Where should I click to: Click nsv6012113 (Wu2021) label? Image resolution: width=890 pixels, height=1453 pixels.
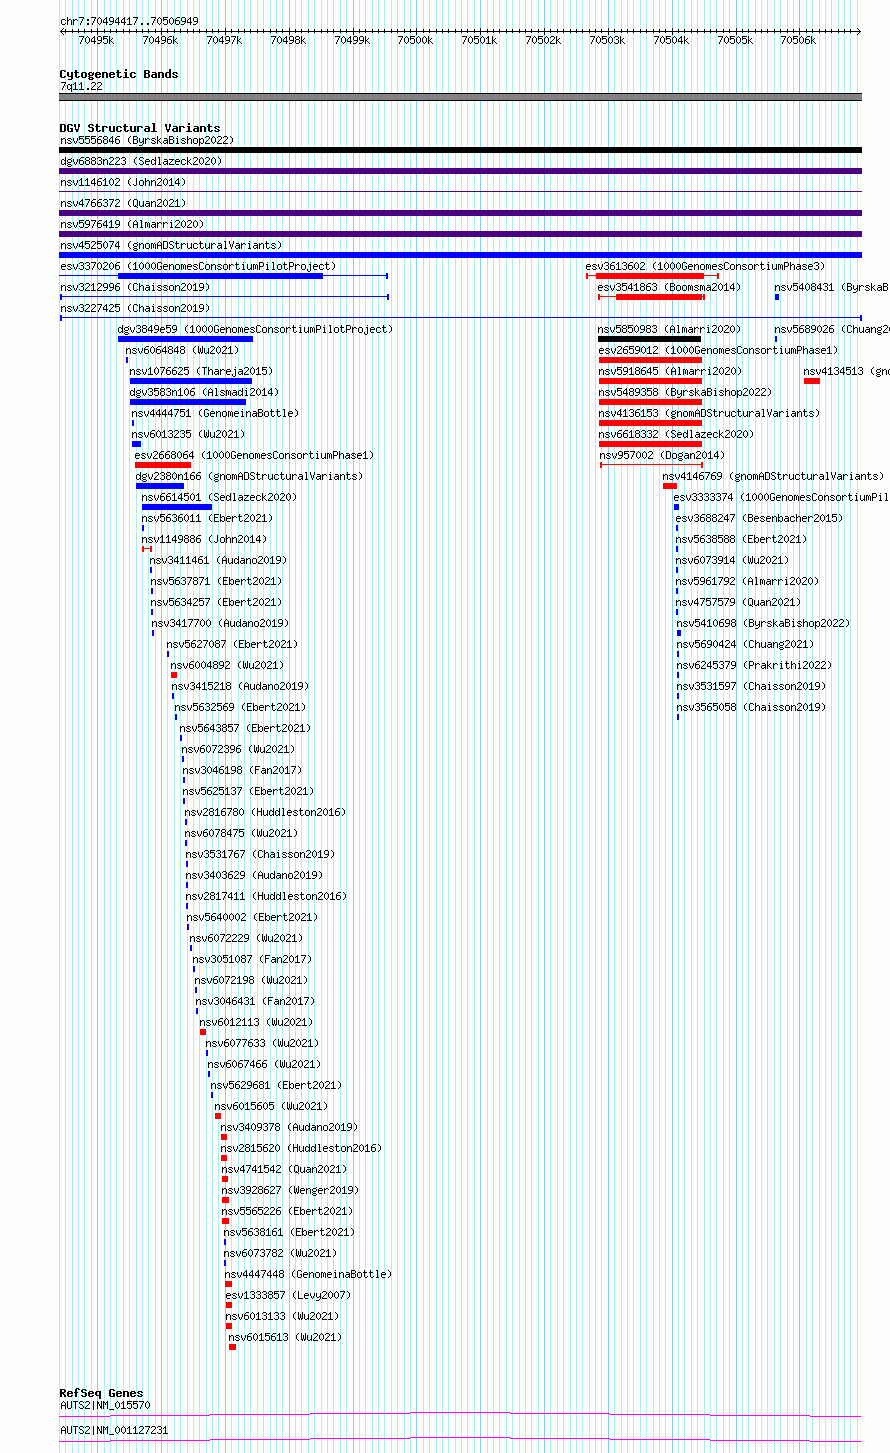(256, 1022)
